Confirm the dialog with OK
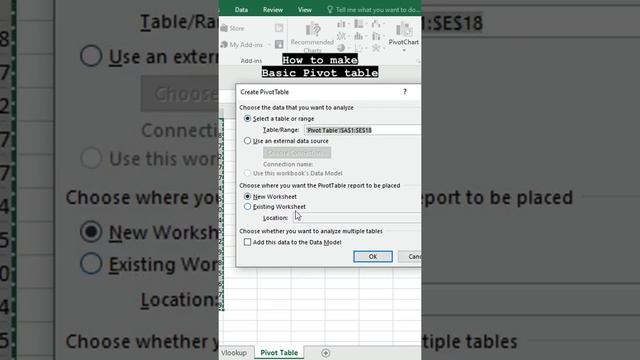640x360 pixels. pyautogui.click(x=373, y=256)
